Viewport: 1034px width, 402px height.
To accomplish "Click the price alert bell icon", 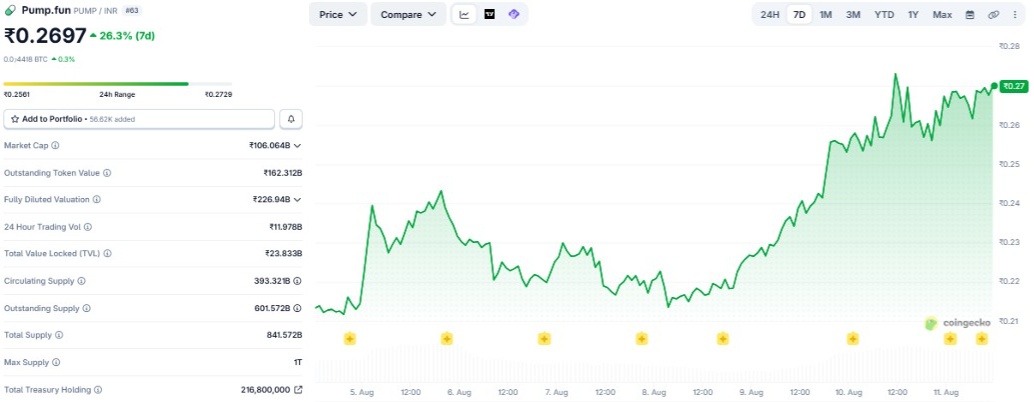I will coord(291,119).
